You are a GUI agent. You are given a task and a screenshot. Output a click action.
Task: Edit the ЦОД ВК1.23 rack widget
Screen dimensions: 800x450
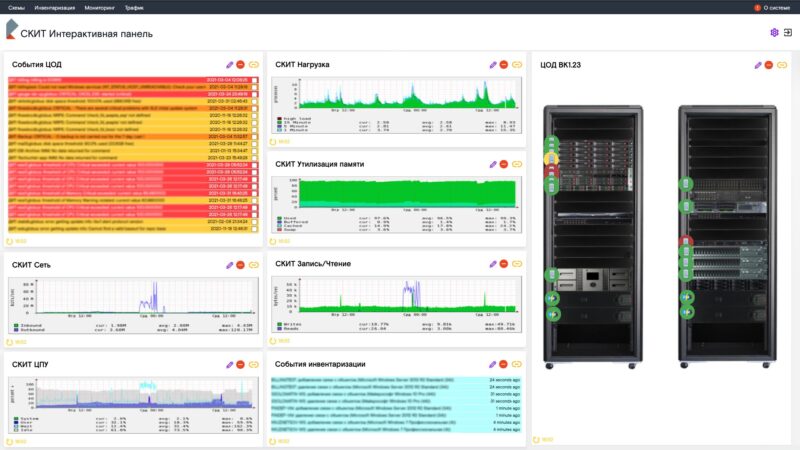pyautogui.click(x=757, y=65)
